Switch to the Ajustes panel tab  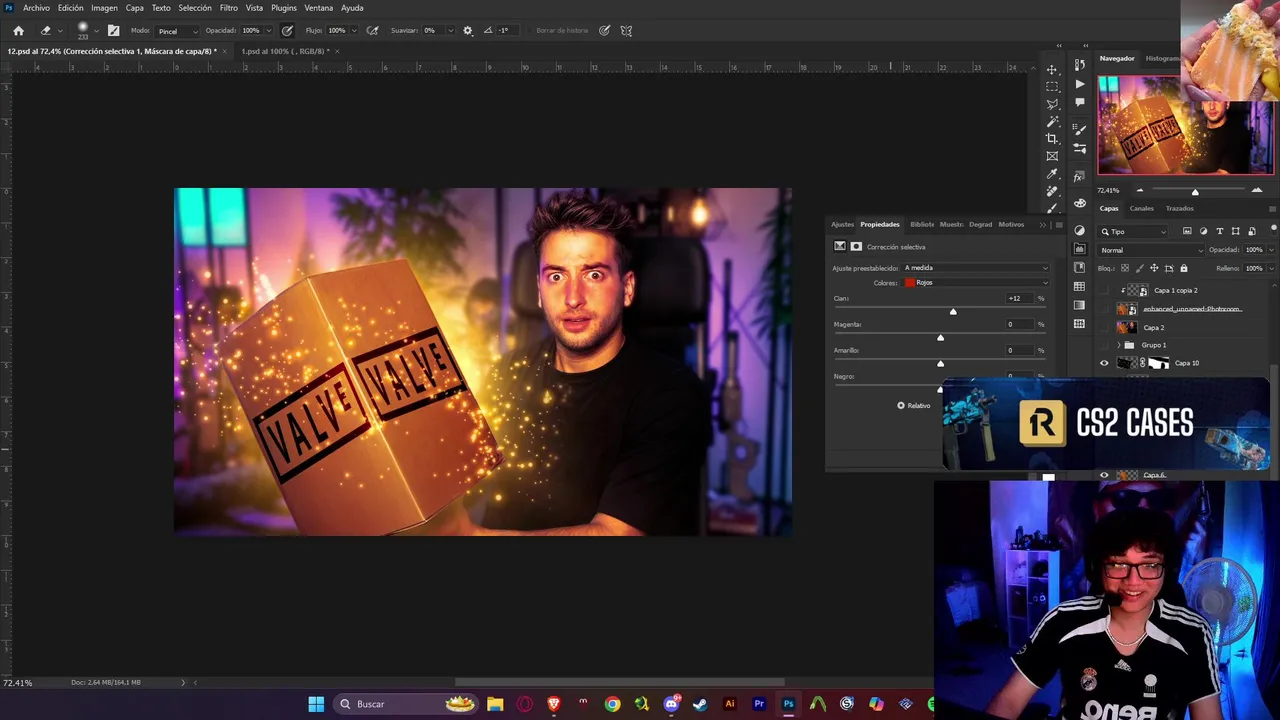click(842, 225)
